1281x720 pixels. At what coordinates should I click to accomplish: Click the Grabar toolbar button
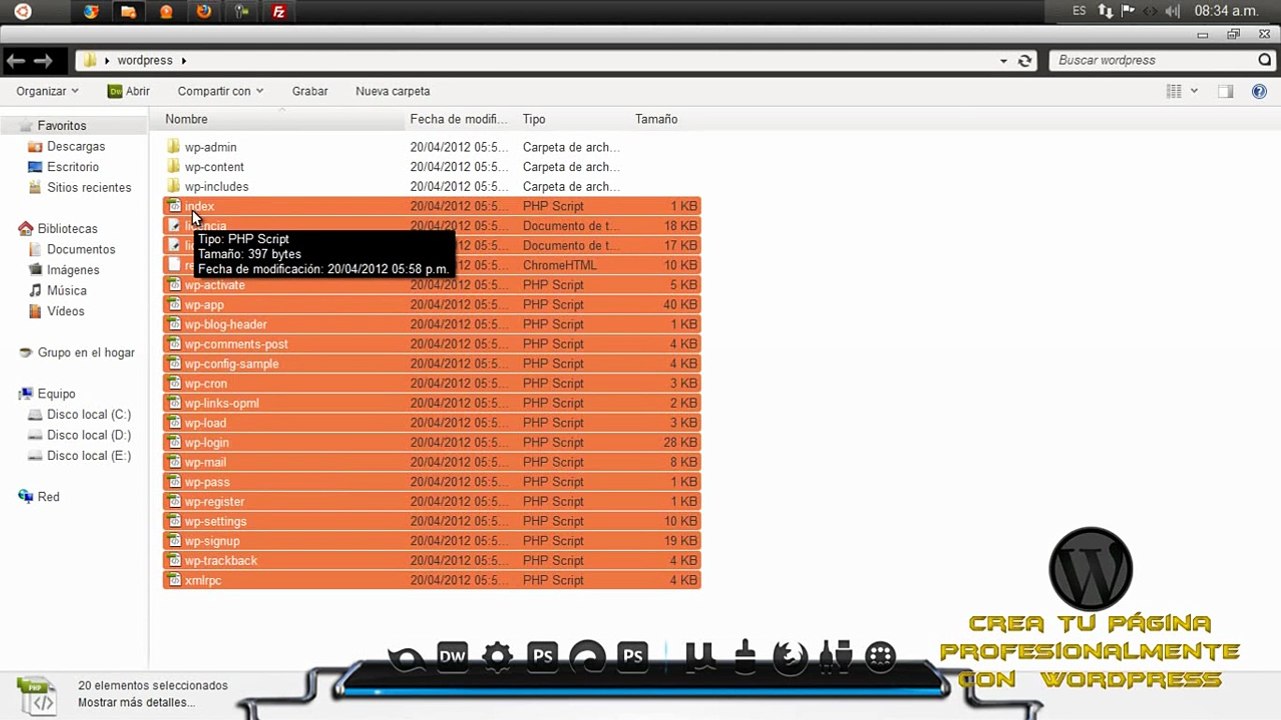tap(310, 91)
